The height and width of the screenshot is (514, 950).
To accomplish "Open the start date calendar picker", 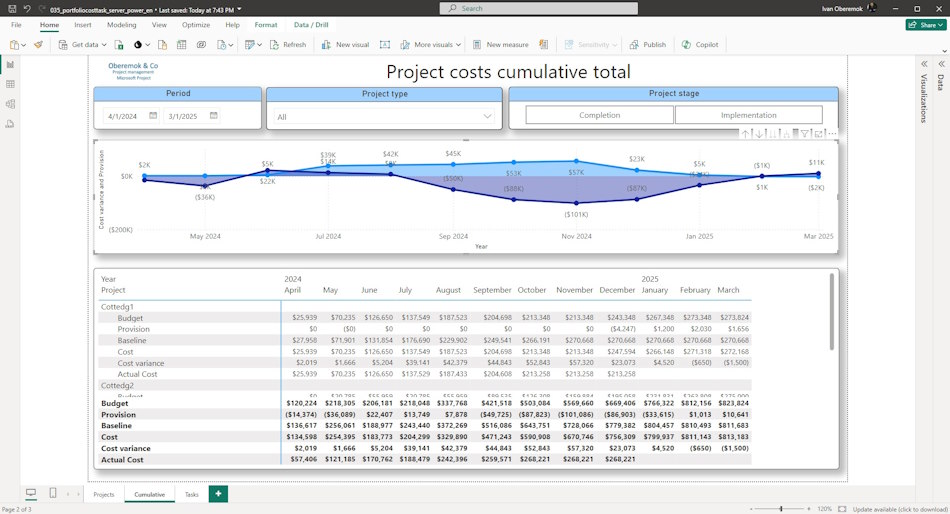I will coord(153,115).
